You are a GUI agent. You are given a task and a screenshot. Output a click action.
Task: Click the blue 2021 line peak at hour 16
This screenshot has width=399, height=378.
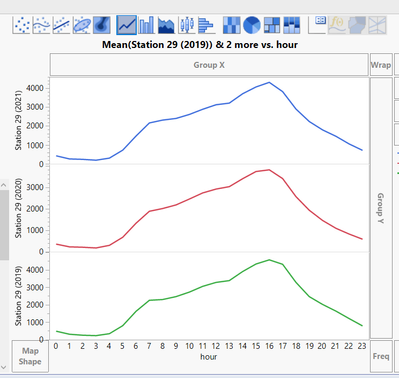pos(269,82)
